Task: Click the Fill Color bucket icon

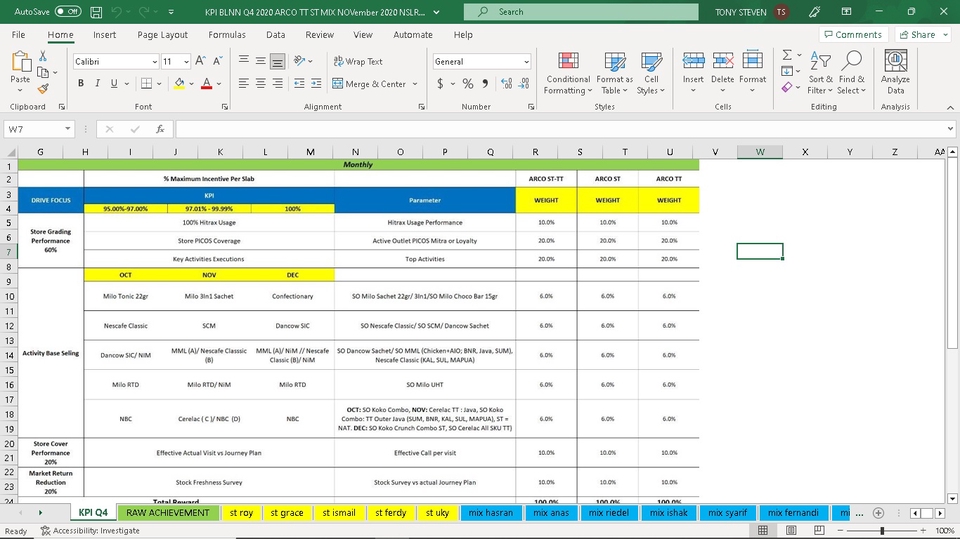Action: [179, 83]
